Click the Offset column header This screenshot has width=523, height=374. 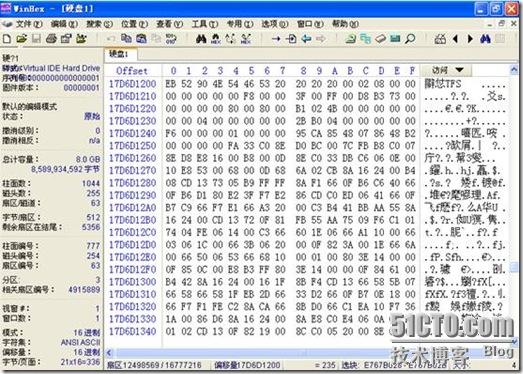(x=132, y=71)
